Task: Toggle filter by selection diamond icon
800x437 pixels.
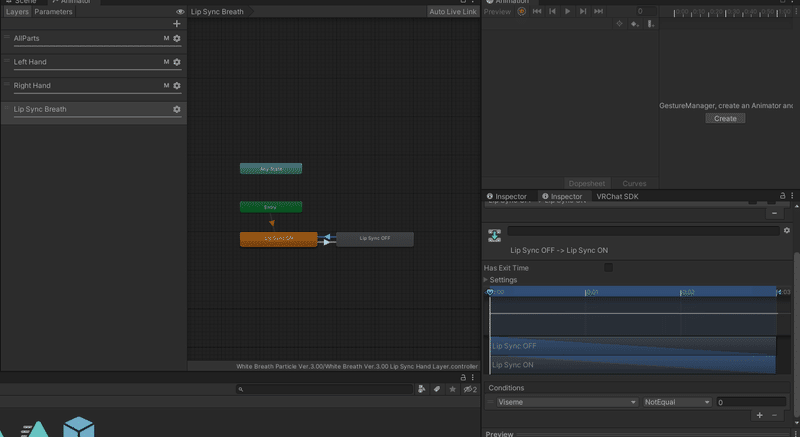Action: (619, 23)
